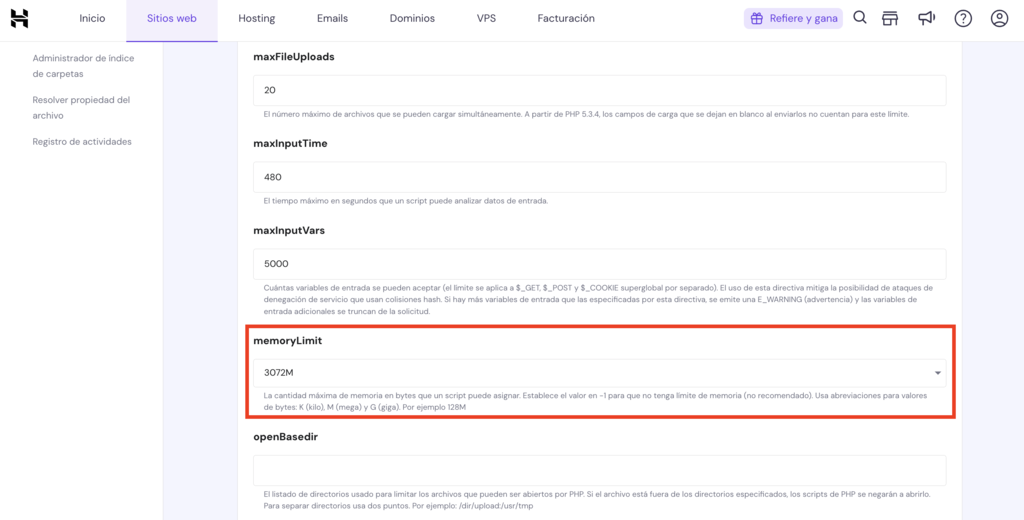Go to the Inicio tab
The height and width of the screenshot is (520, 1024).
pos(92,18)
